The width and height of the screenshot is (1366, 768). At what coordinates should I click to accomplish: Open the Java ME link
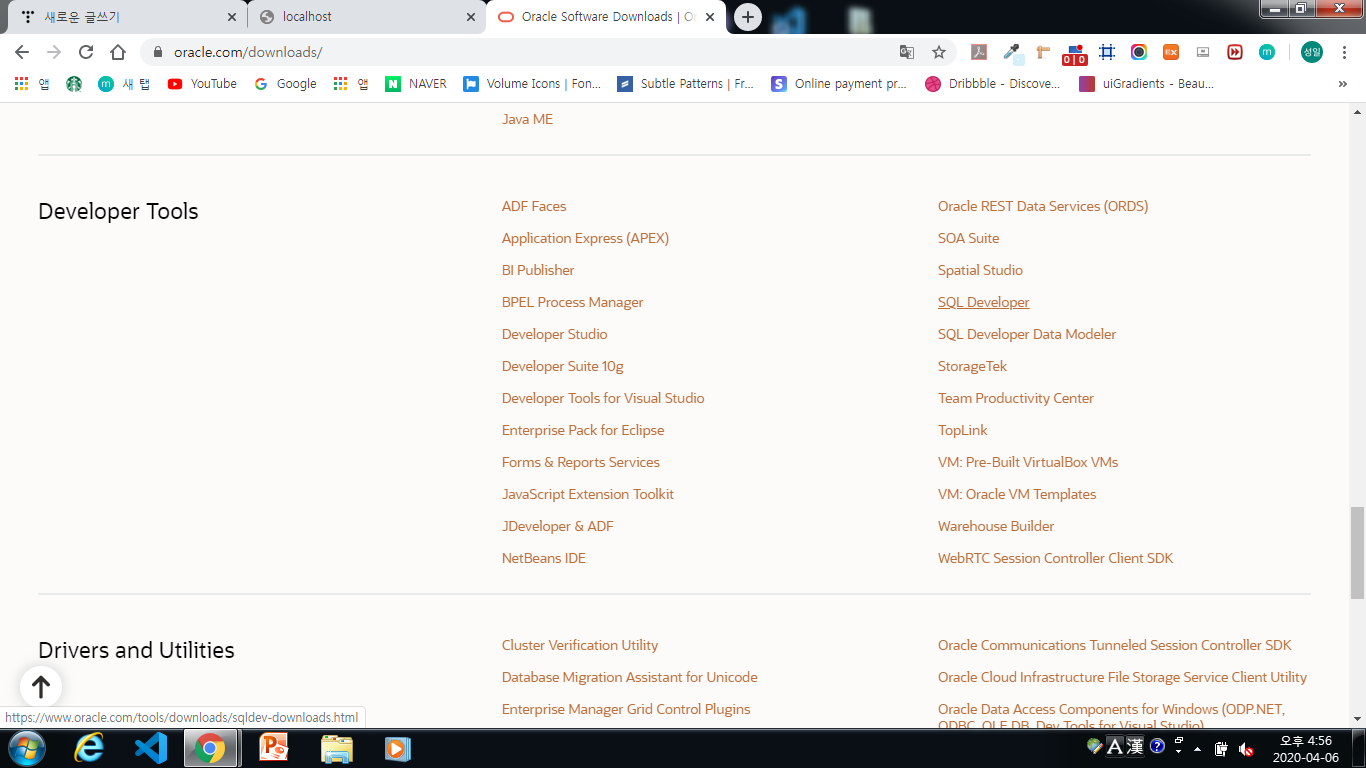[527, 119]
